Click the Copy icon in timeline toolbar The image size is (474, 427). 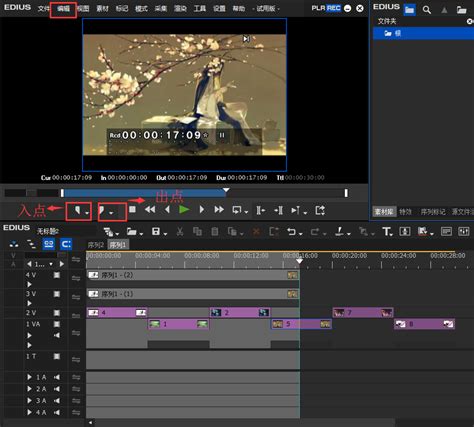[x=197, y=231]
